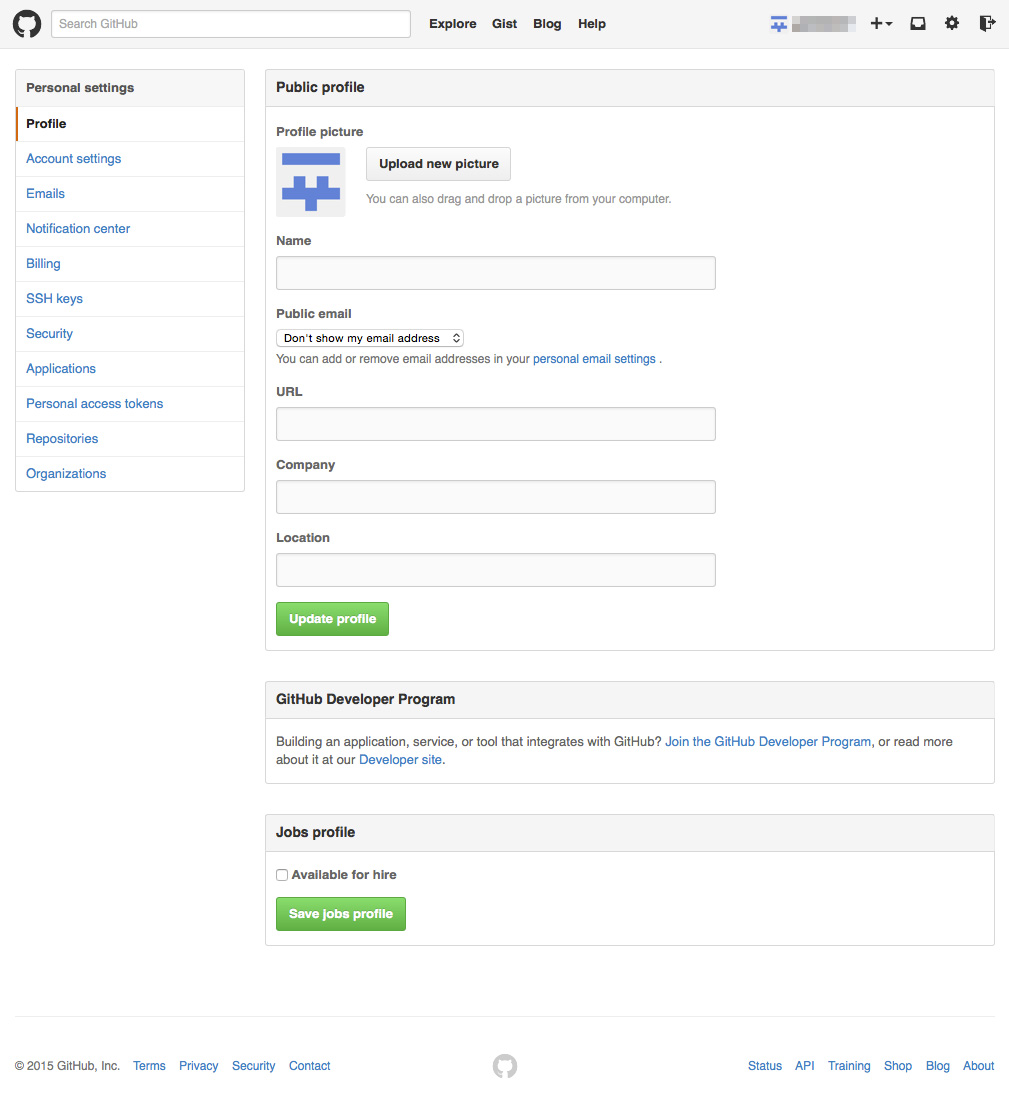
Task: Click the footer GitHub mark icon
Action: [x=505, y=1066]
